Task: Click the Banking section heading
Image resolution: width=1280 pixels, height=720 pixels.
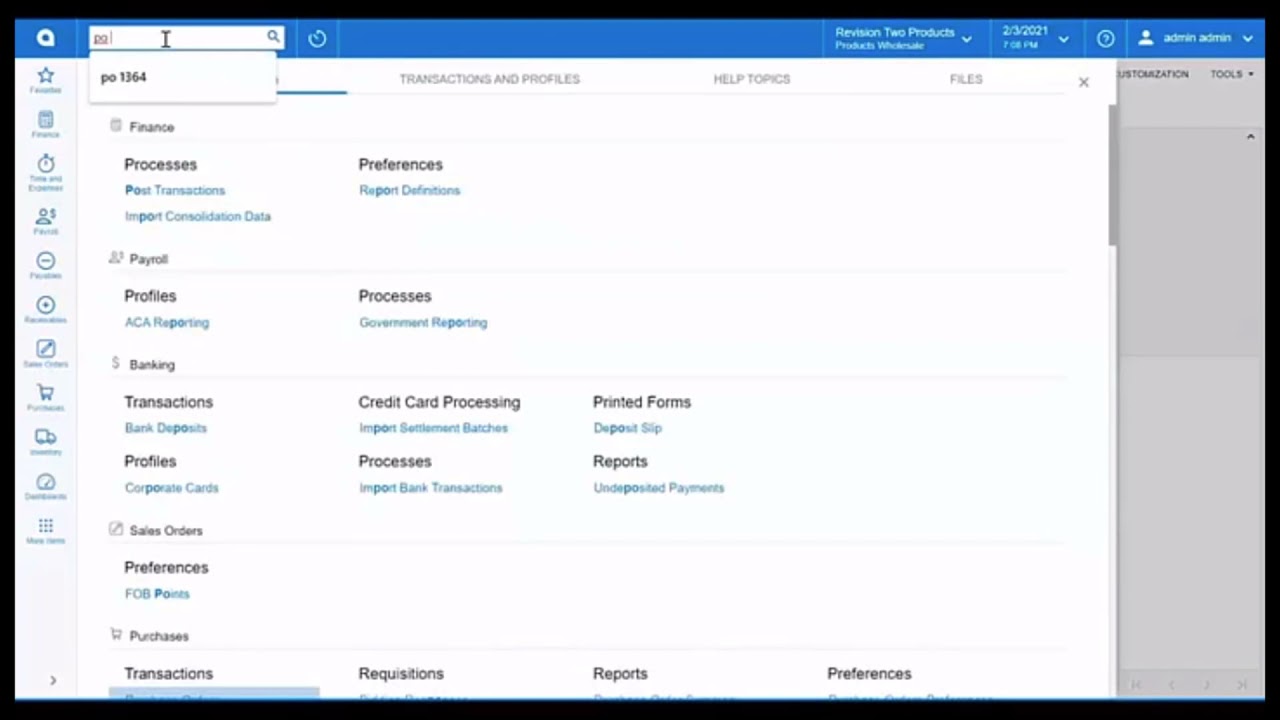Action: pyautogui.click(x=151, y=365)
